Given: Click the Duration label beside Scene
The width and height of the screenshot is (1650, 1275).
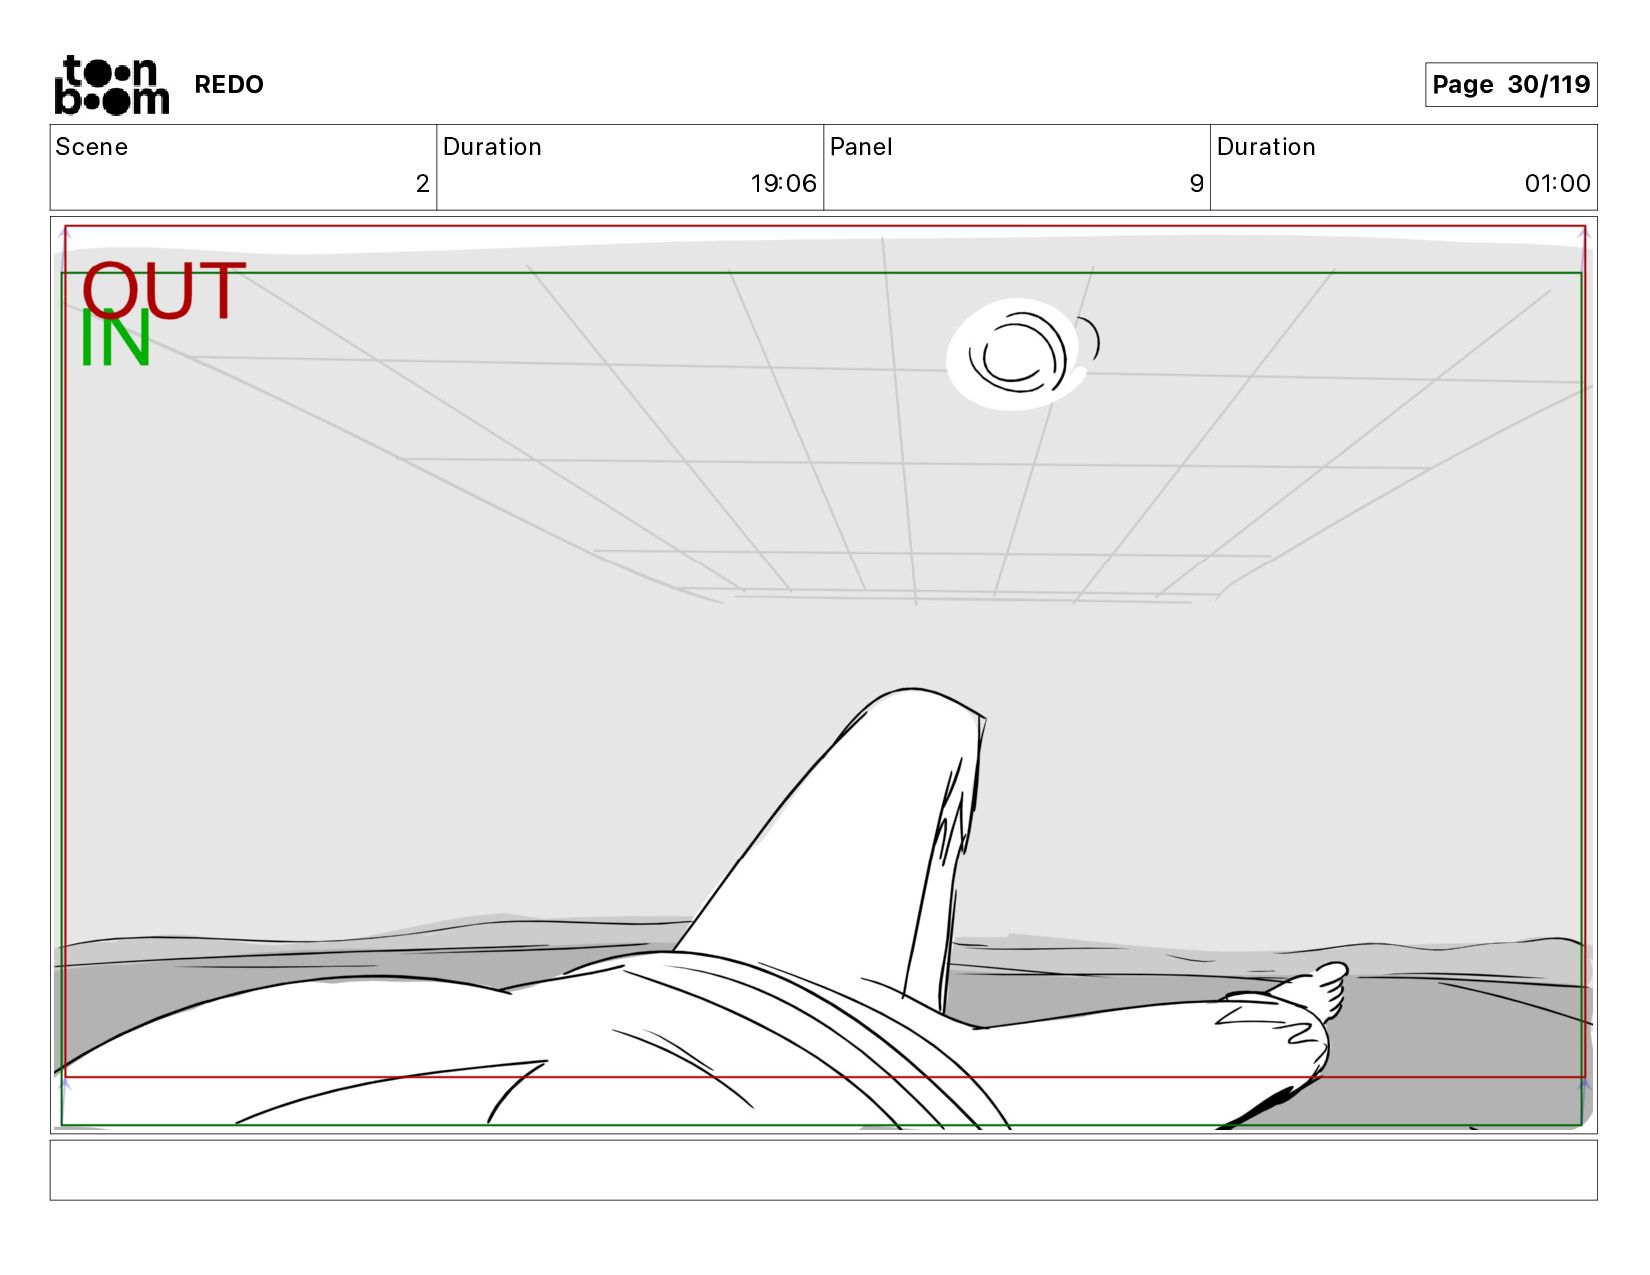Looking at the screenshot, I should (492, 147).
